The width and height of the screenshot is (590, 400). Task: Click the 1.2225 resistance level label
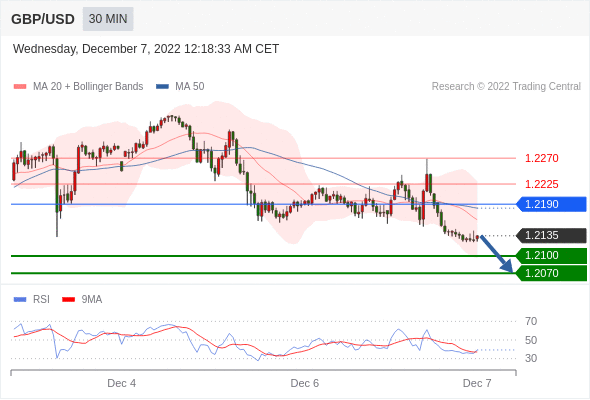pyautogui.click(x=541, y=184)
